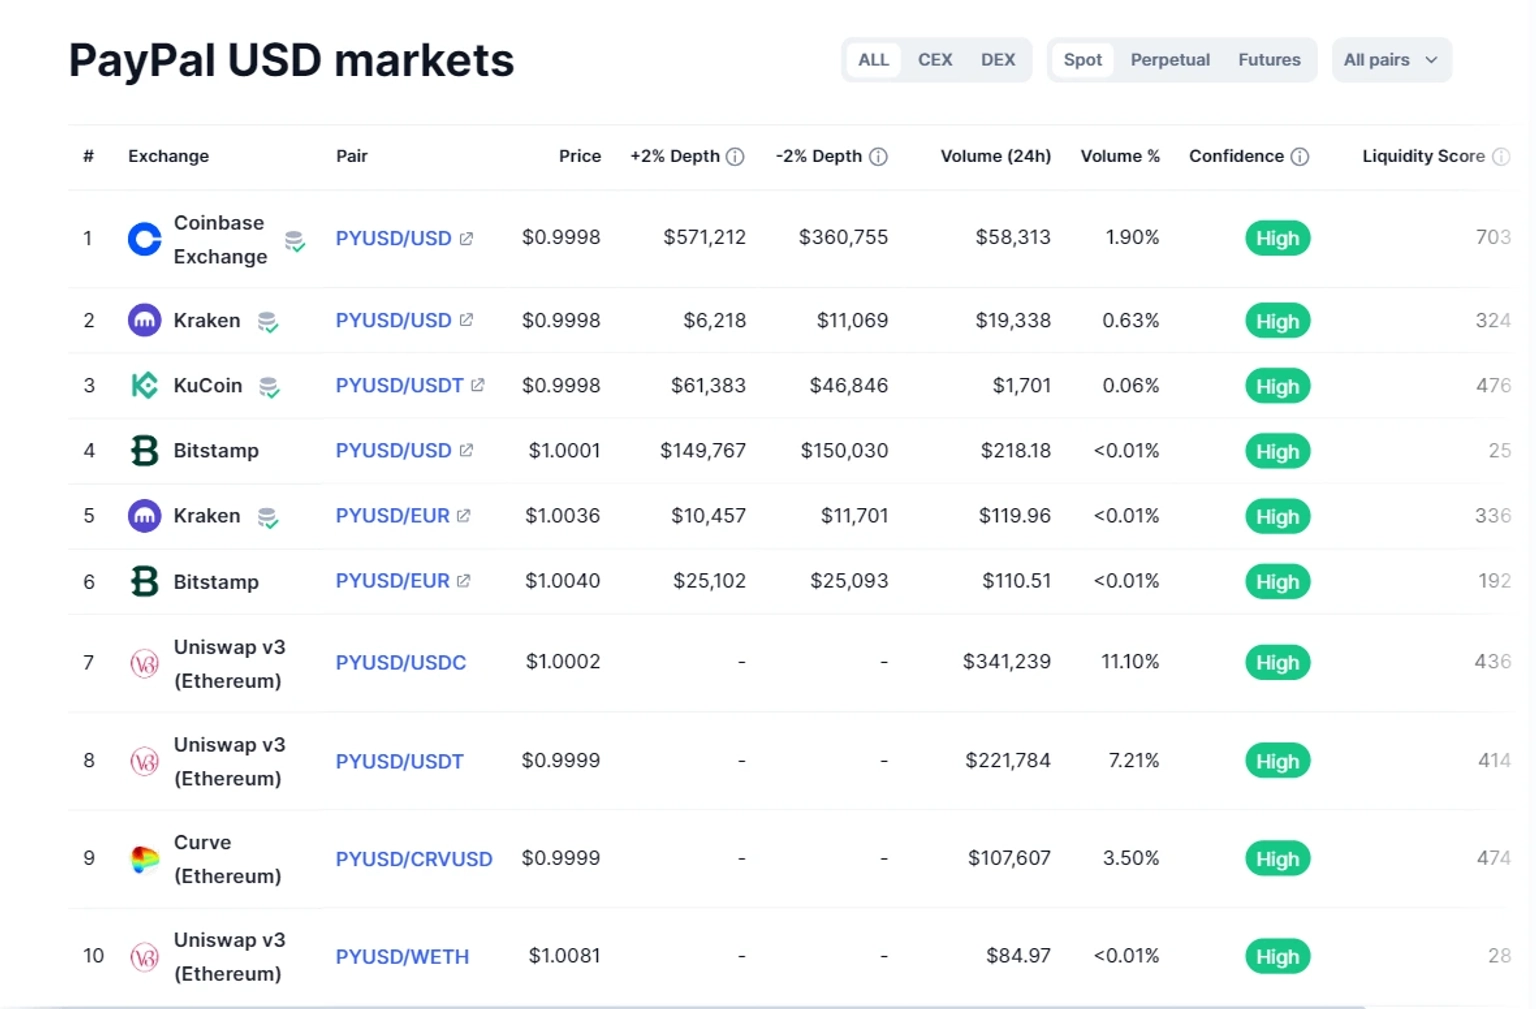The height and width of the screenshot is (1009, 1536).
Task: Click the Curve (Ethereum) rainbow logo
Action: [145, 859]
